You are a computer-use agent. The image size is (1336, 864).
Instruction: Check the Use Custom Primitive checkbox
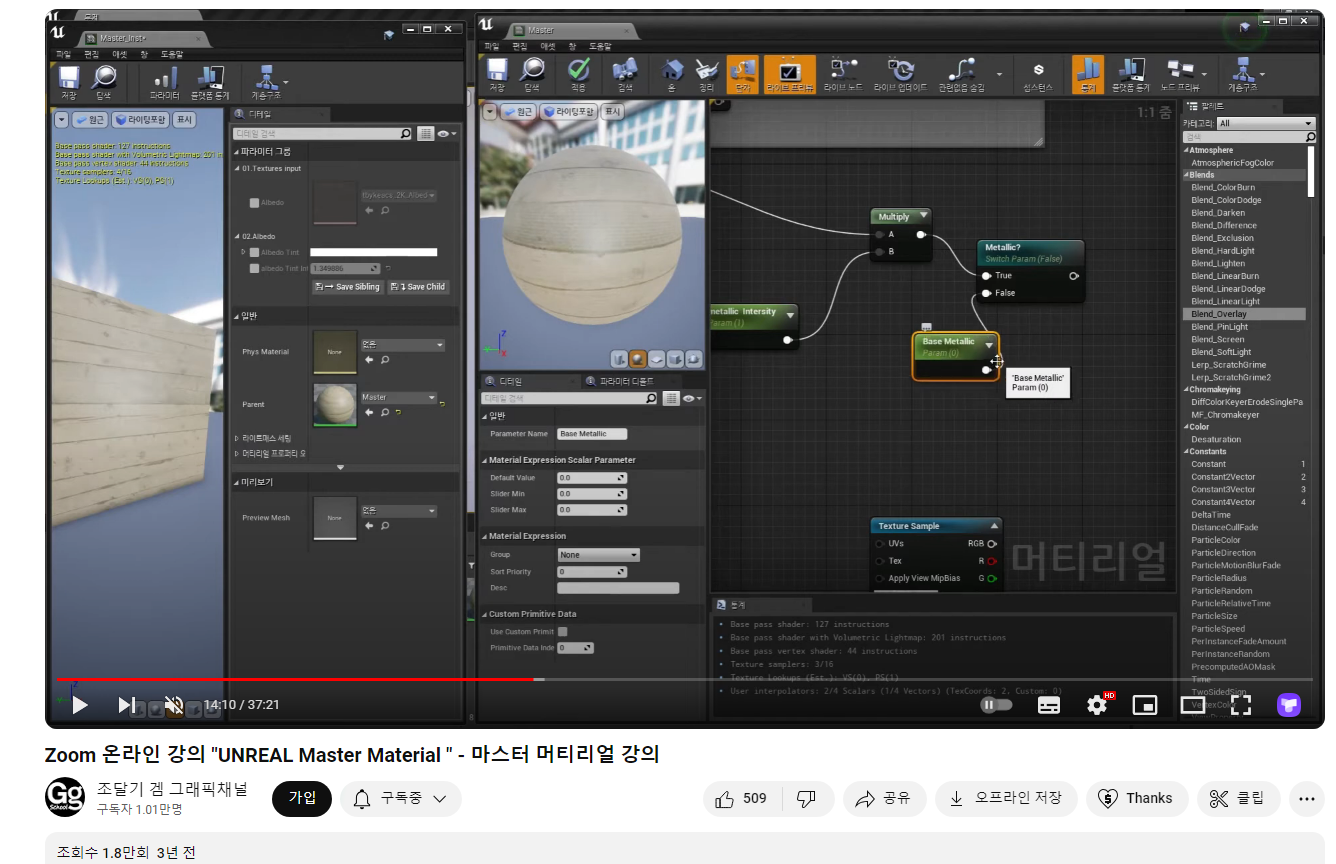tap(563, 632)
